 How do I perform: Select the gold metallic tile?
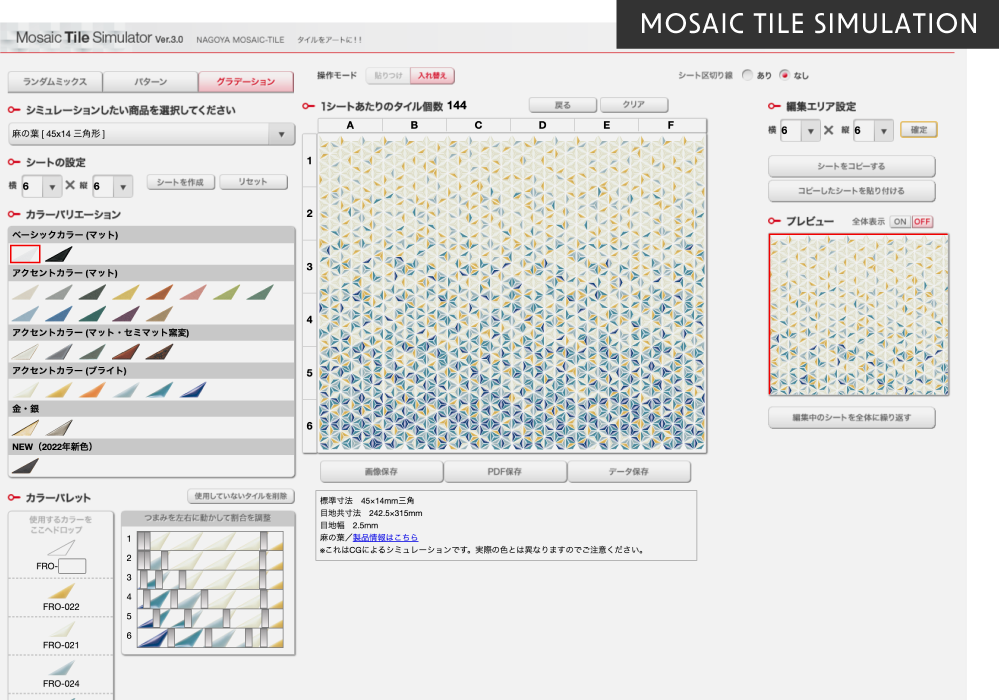coord(25,428)
